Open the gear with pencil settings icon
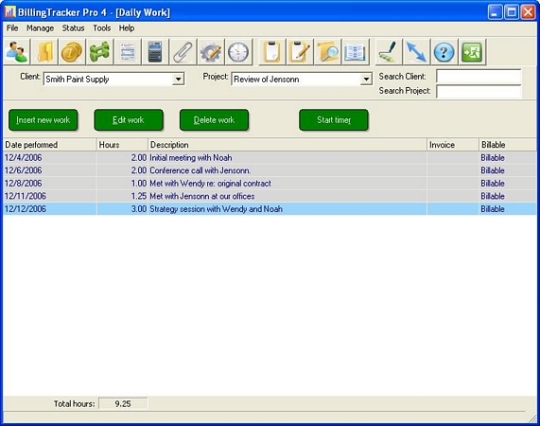 click(210, 52)
